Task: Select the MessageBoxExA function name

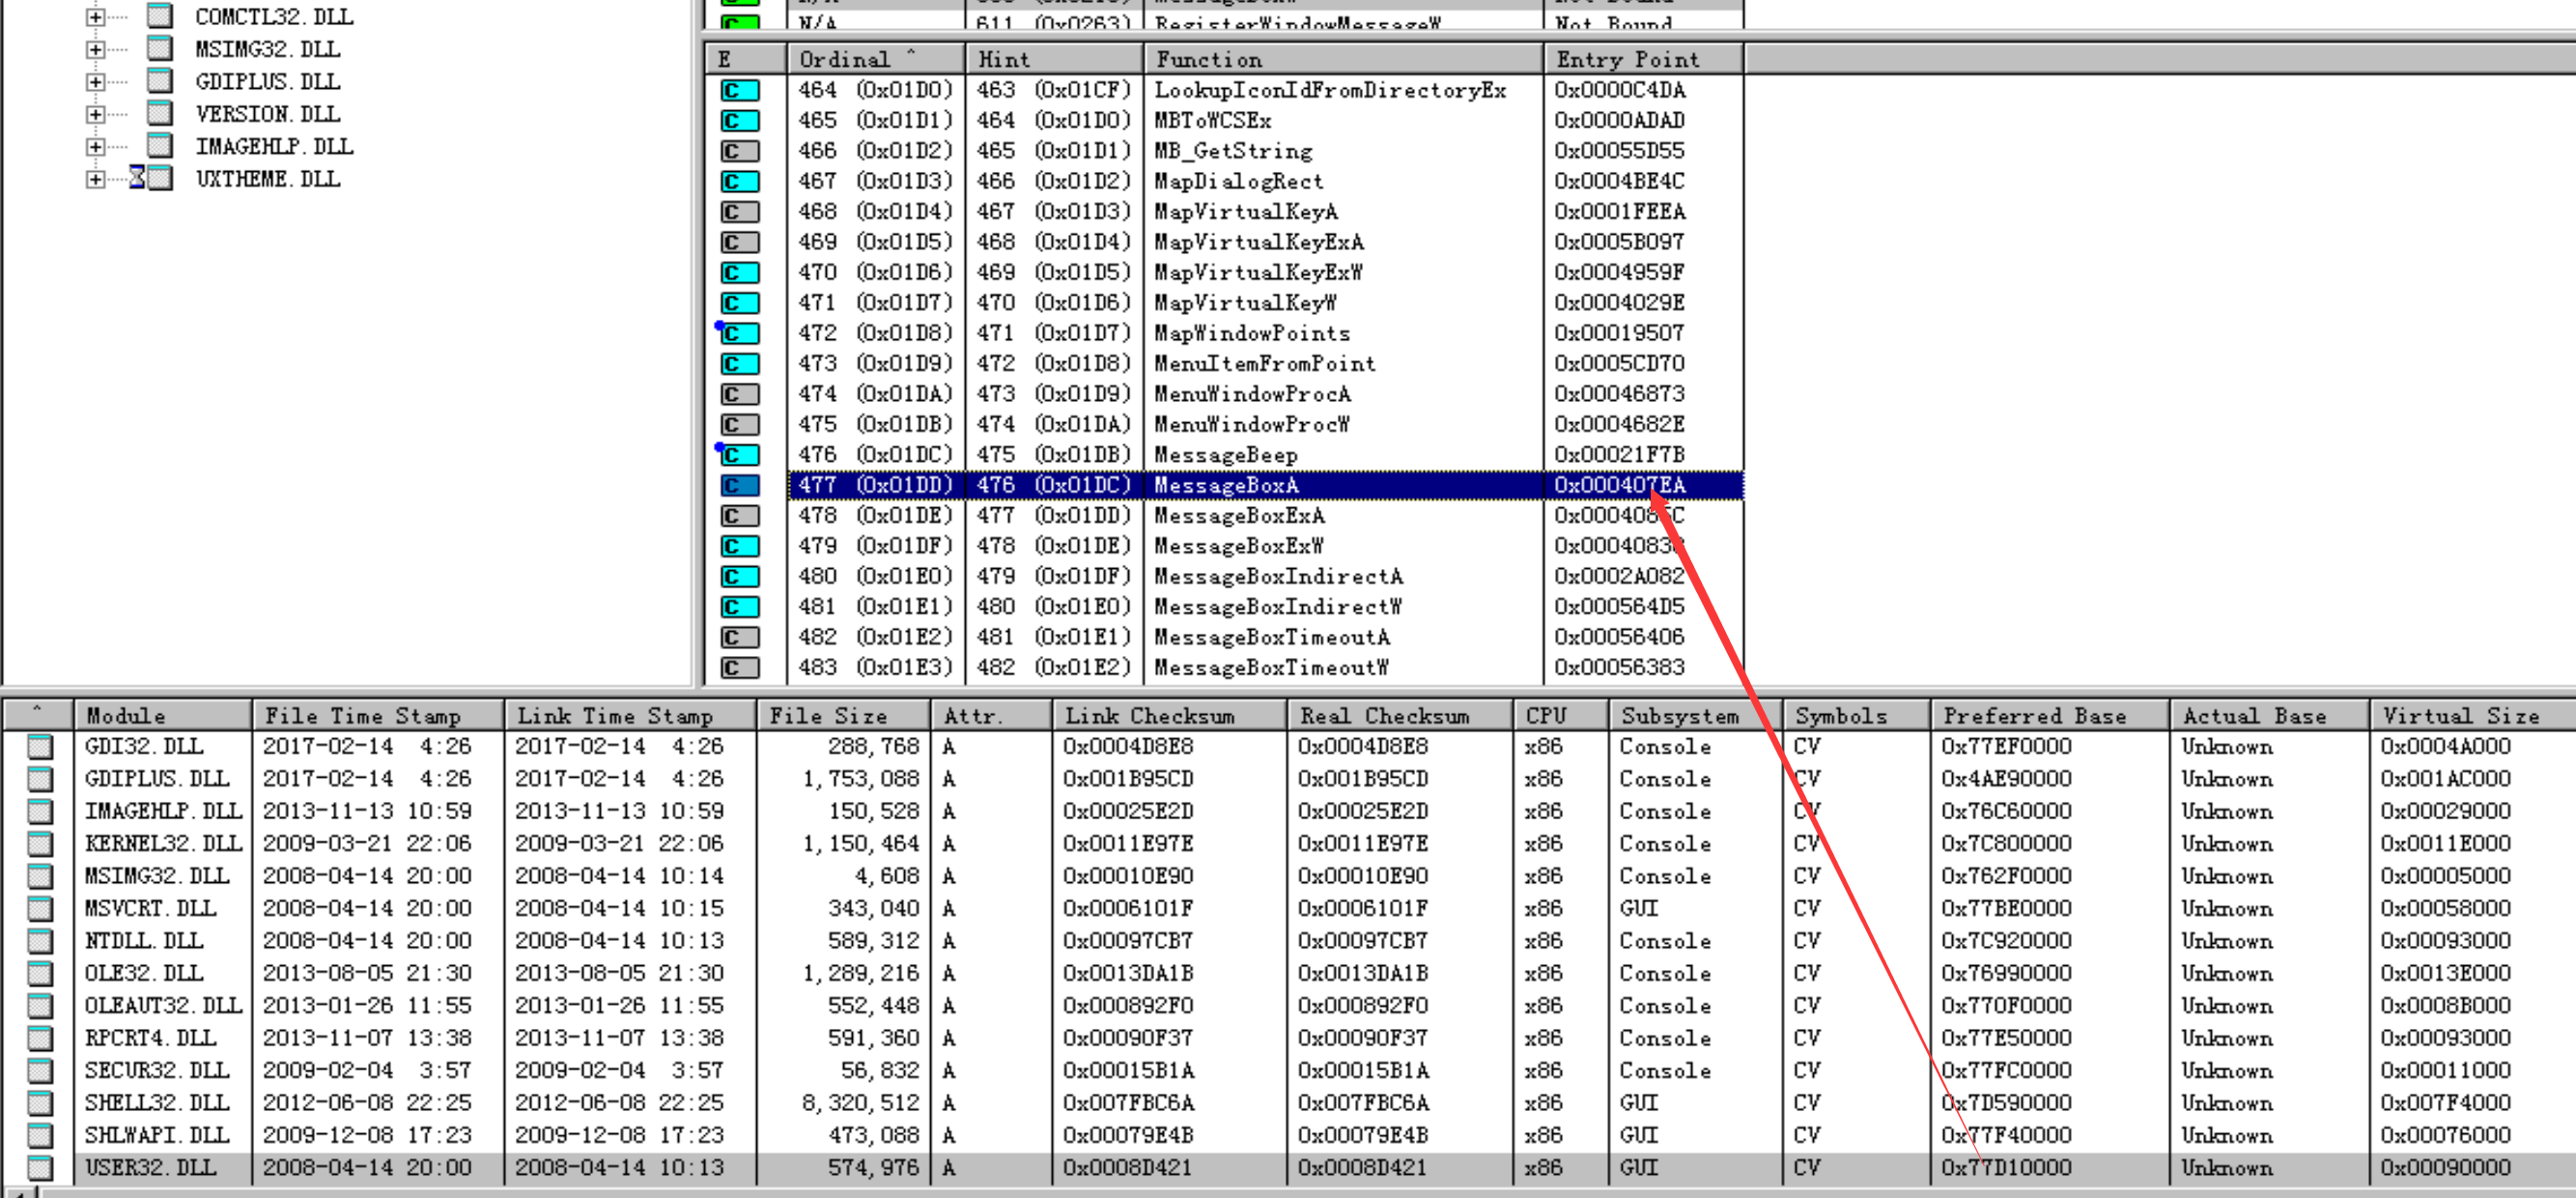Action: [1239, 516]
